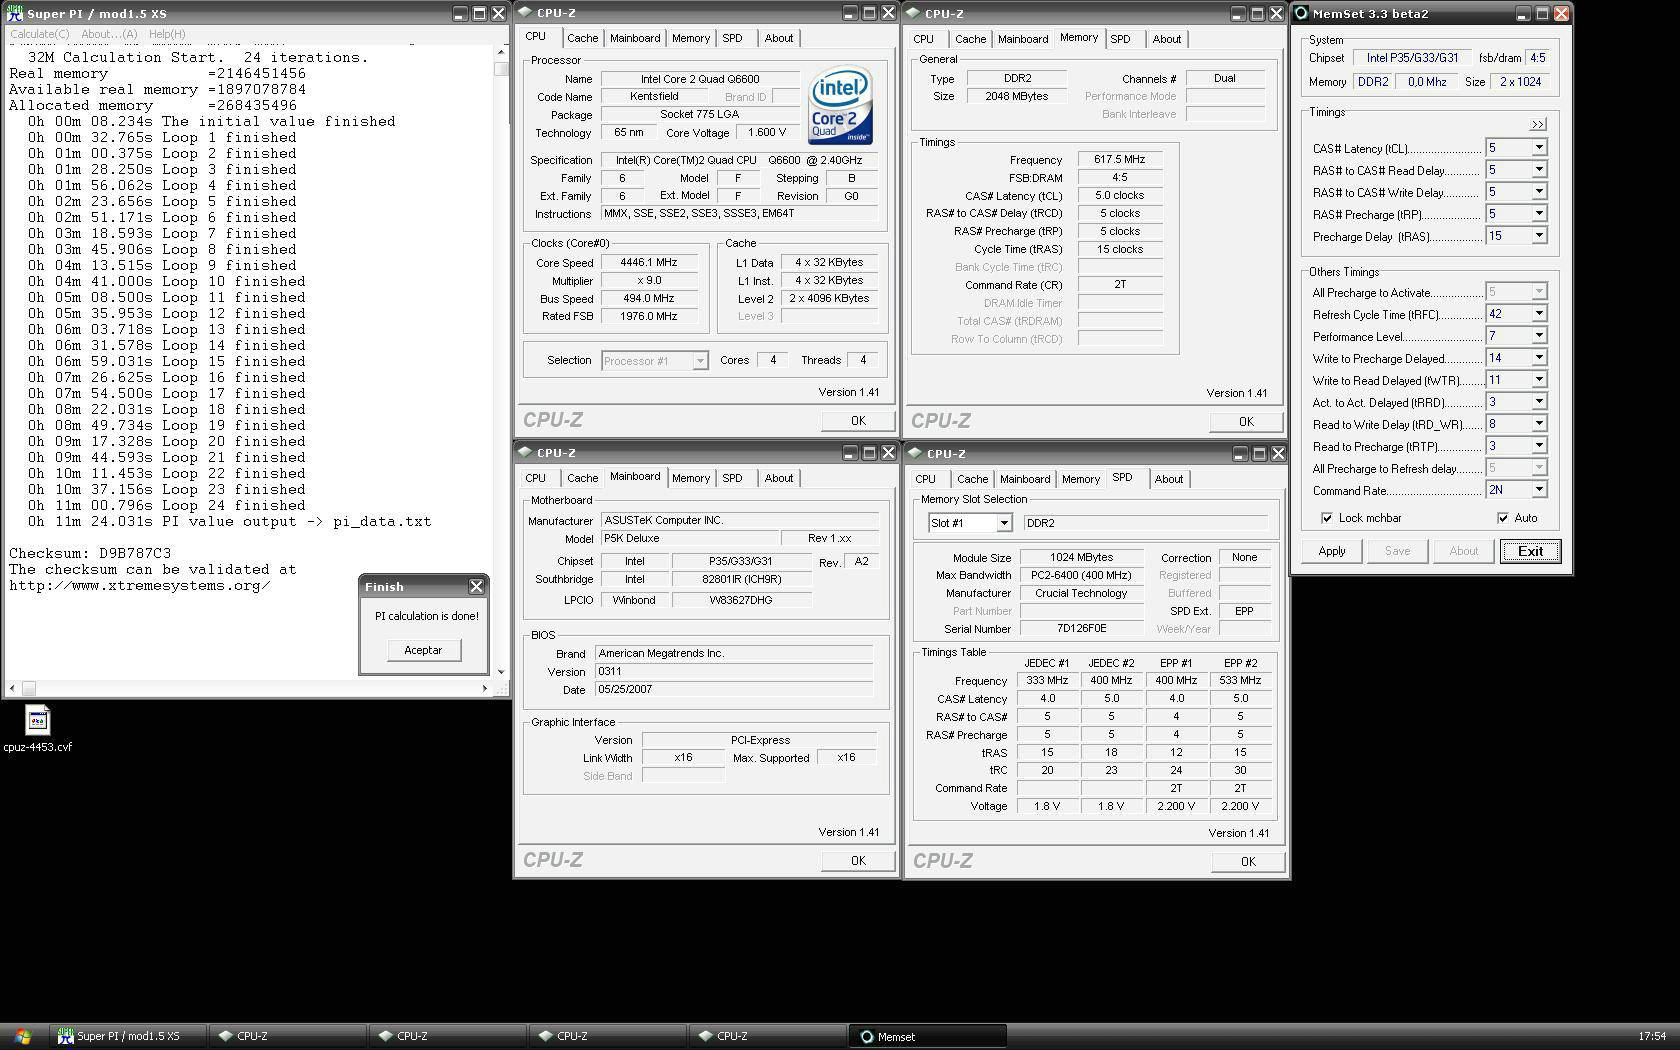Open Read to Precharge (tRTP) dropdown
The height and width of the screenshot is (1050, 1680).
click(1539, 446)
